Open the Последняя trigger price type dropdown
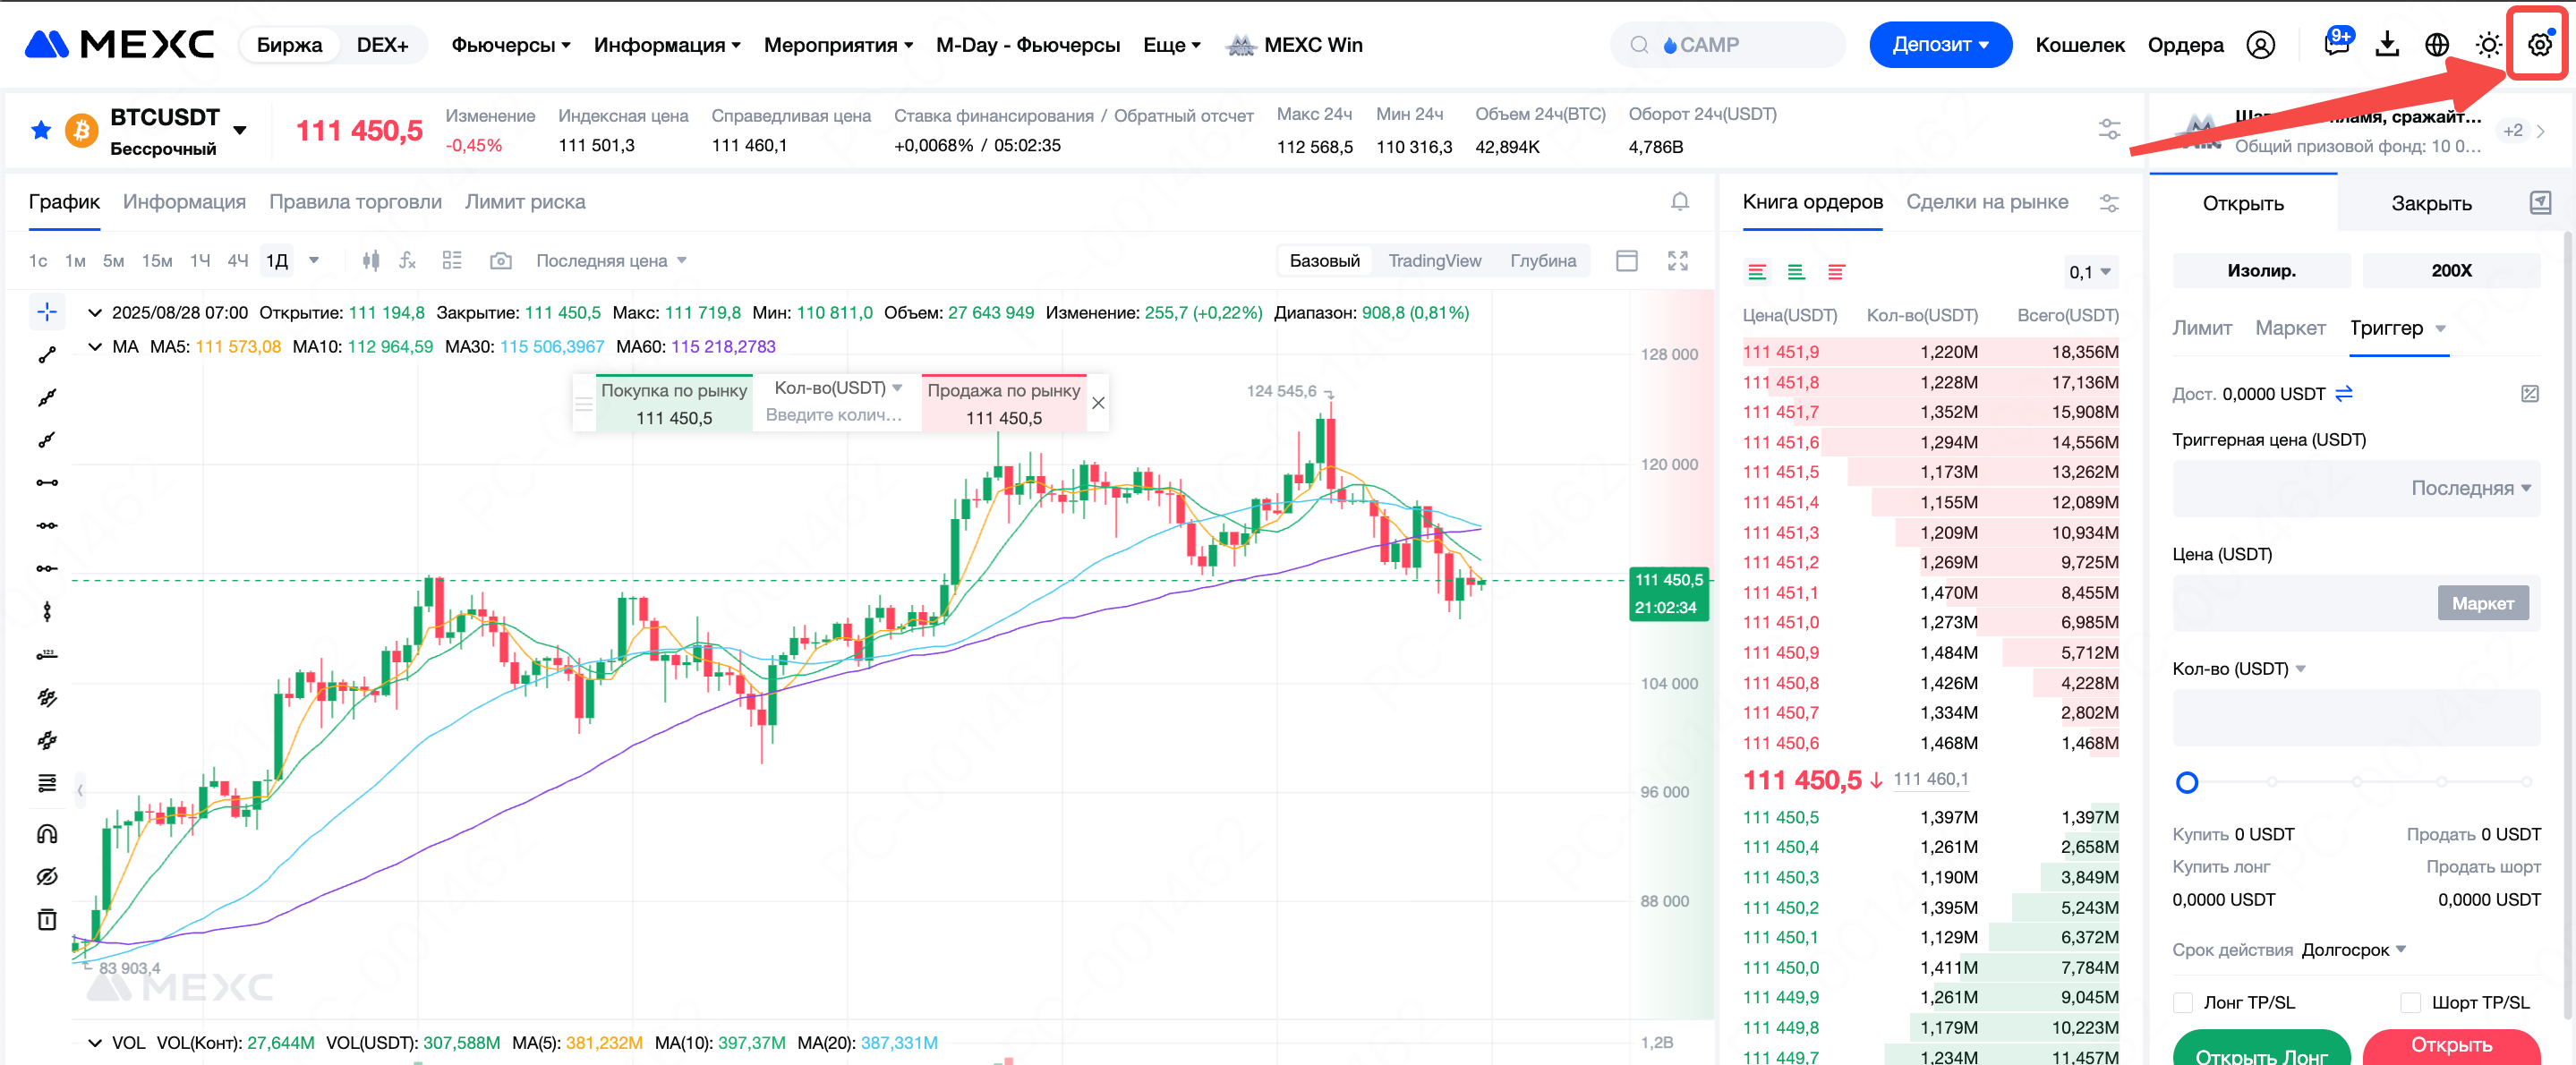The height and width of the screenshot is (1065, 2576). tap(2470, 488)
